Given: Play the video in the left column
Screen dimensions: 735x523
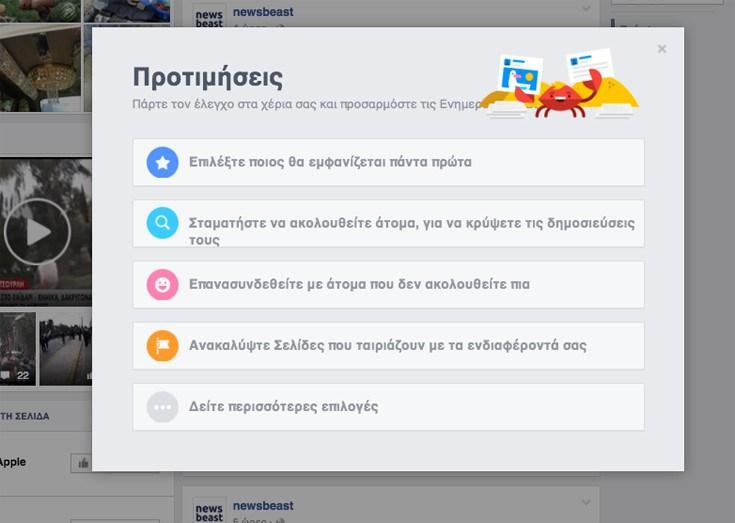Looking at the screenshot, I should click(x=37, y=232).
